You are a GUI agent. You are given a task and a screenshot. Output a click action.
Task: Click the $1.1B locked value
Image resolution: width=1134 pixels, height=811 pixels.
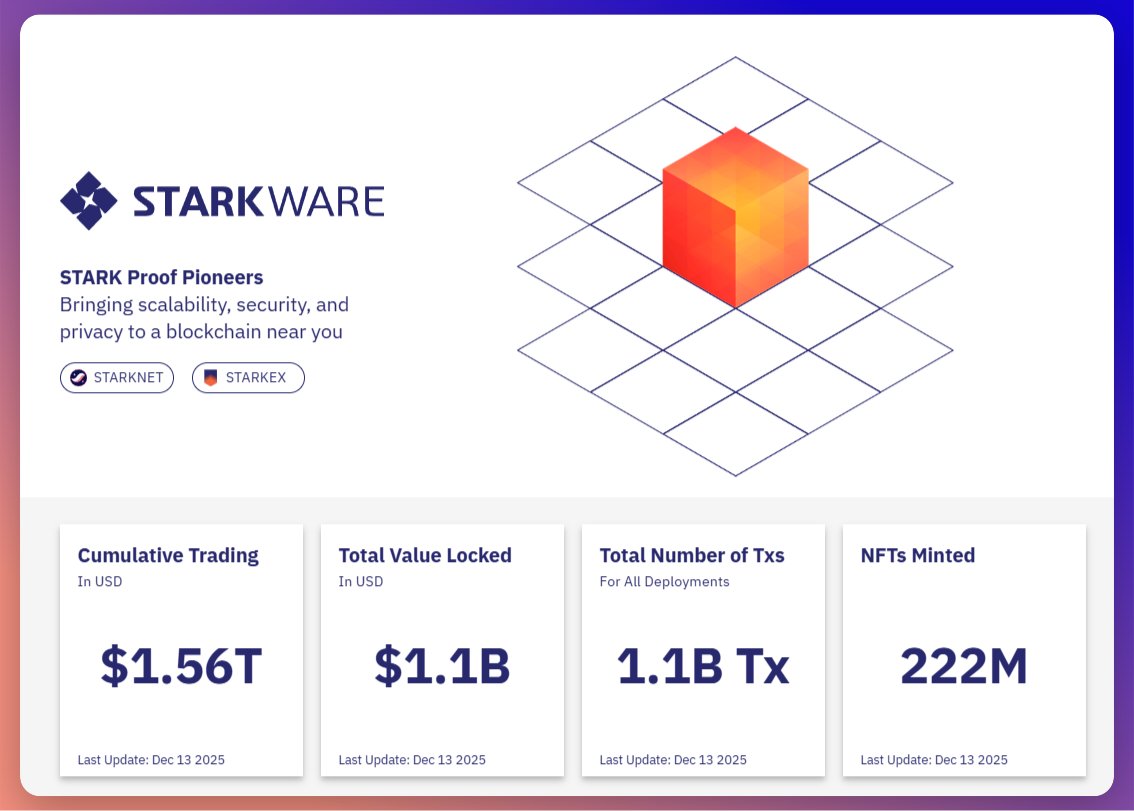tap(442, 667)
